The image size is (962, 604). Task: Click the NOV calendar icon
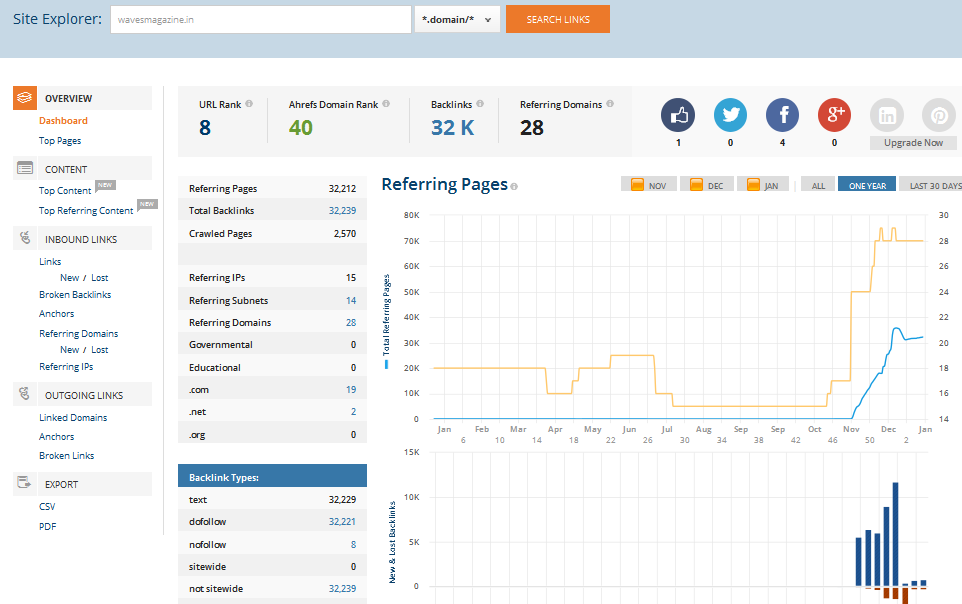coord(637,185)
